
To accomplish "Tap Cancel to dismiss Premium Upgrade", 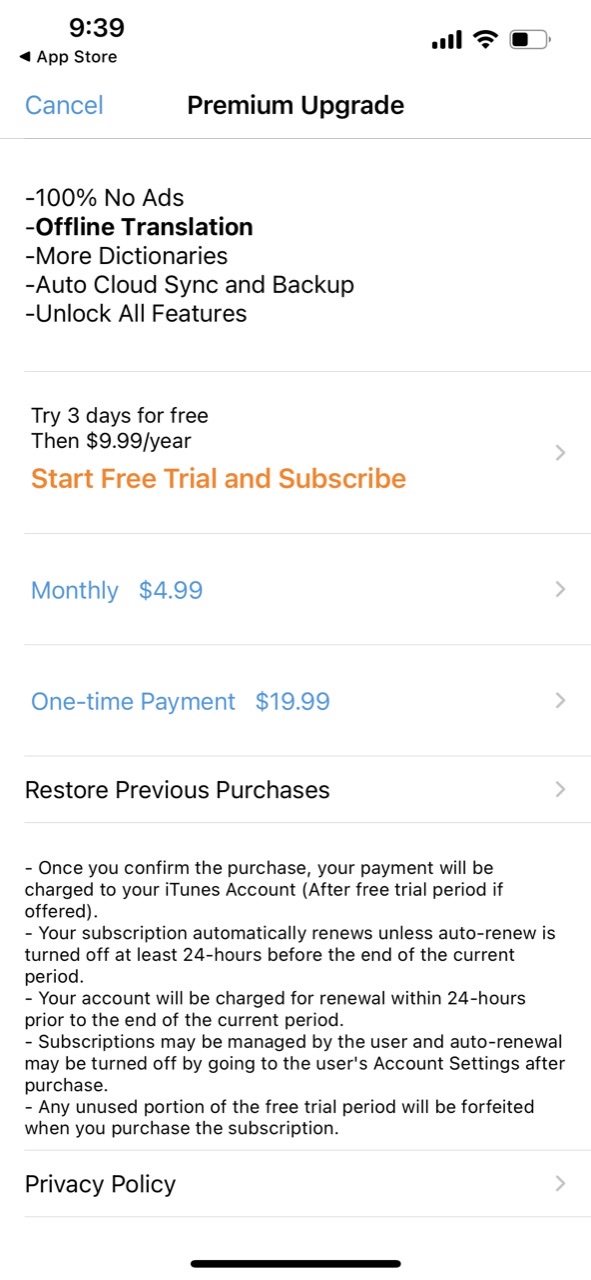I will click(64, 105).
